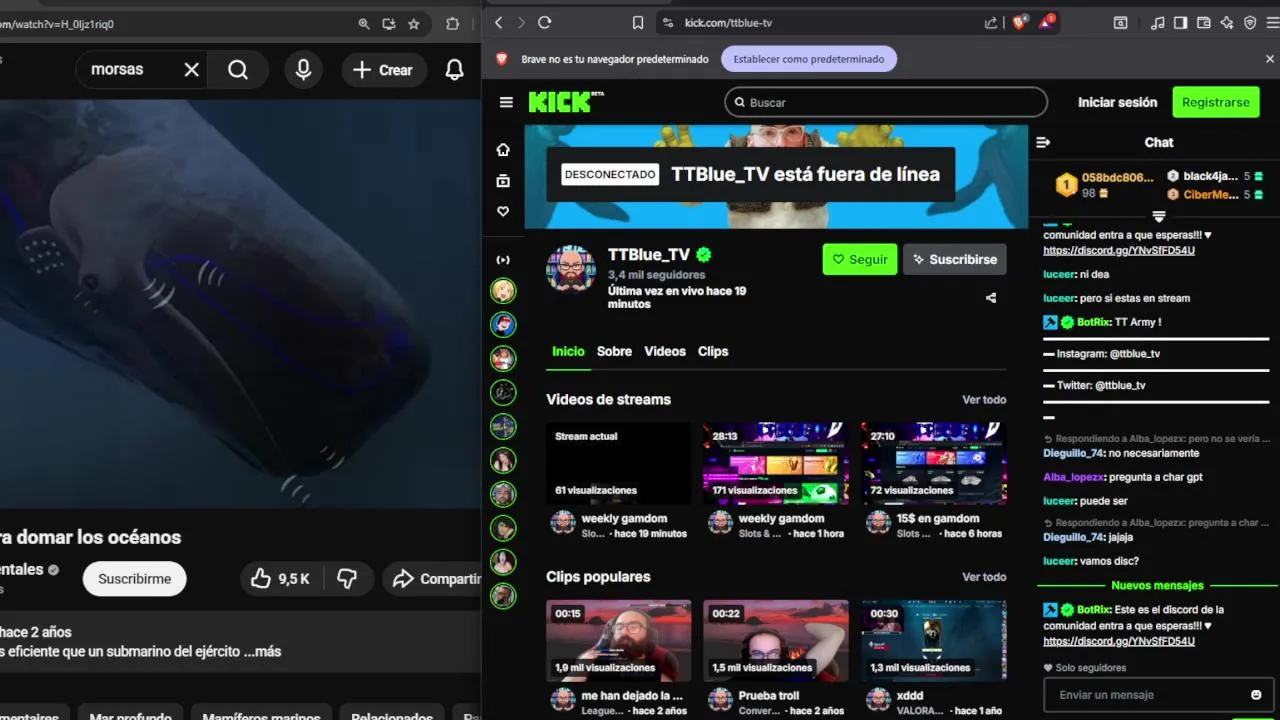Click Suscribirse on TTBlue_TV channel
The image size is (1280, 720).
(x=955, y=259)
